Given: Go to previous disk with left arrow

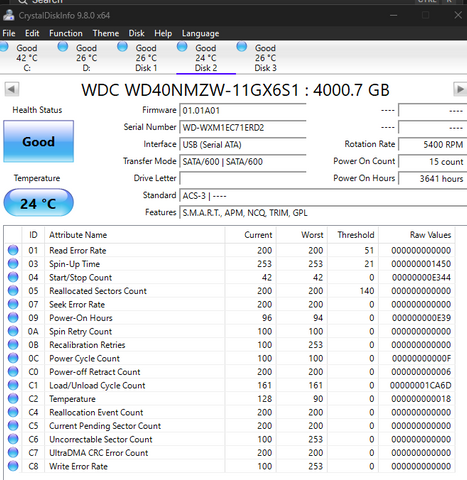Looking at the screenshot, I should pyautogui.click(x=12, y=89).
